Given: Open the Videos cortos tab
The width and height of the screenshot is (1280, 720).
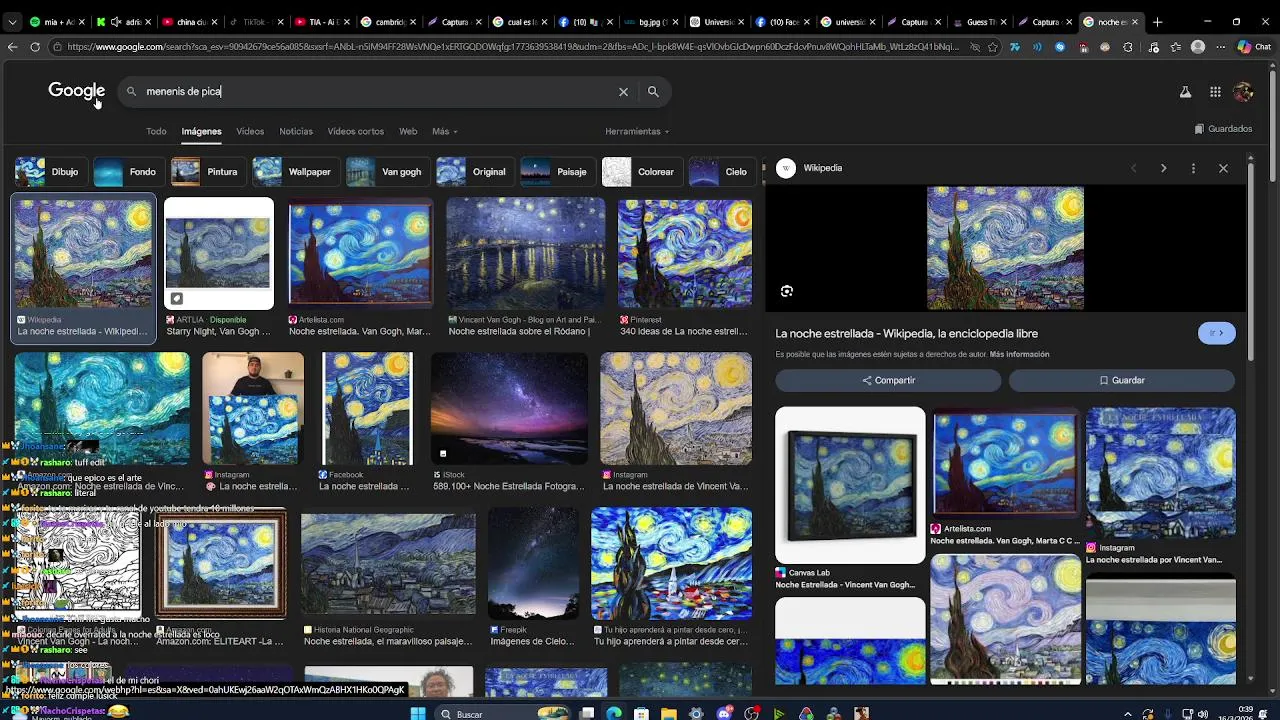Looking at the screenshot, I should [x=355, y=131].
